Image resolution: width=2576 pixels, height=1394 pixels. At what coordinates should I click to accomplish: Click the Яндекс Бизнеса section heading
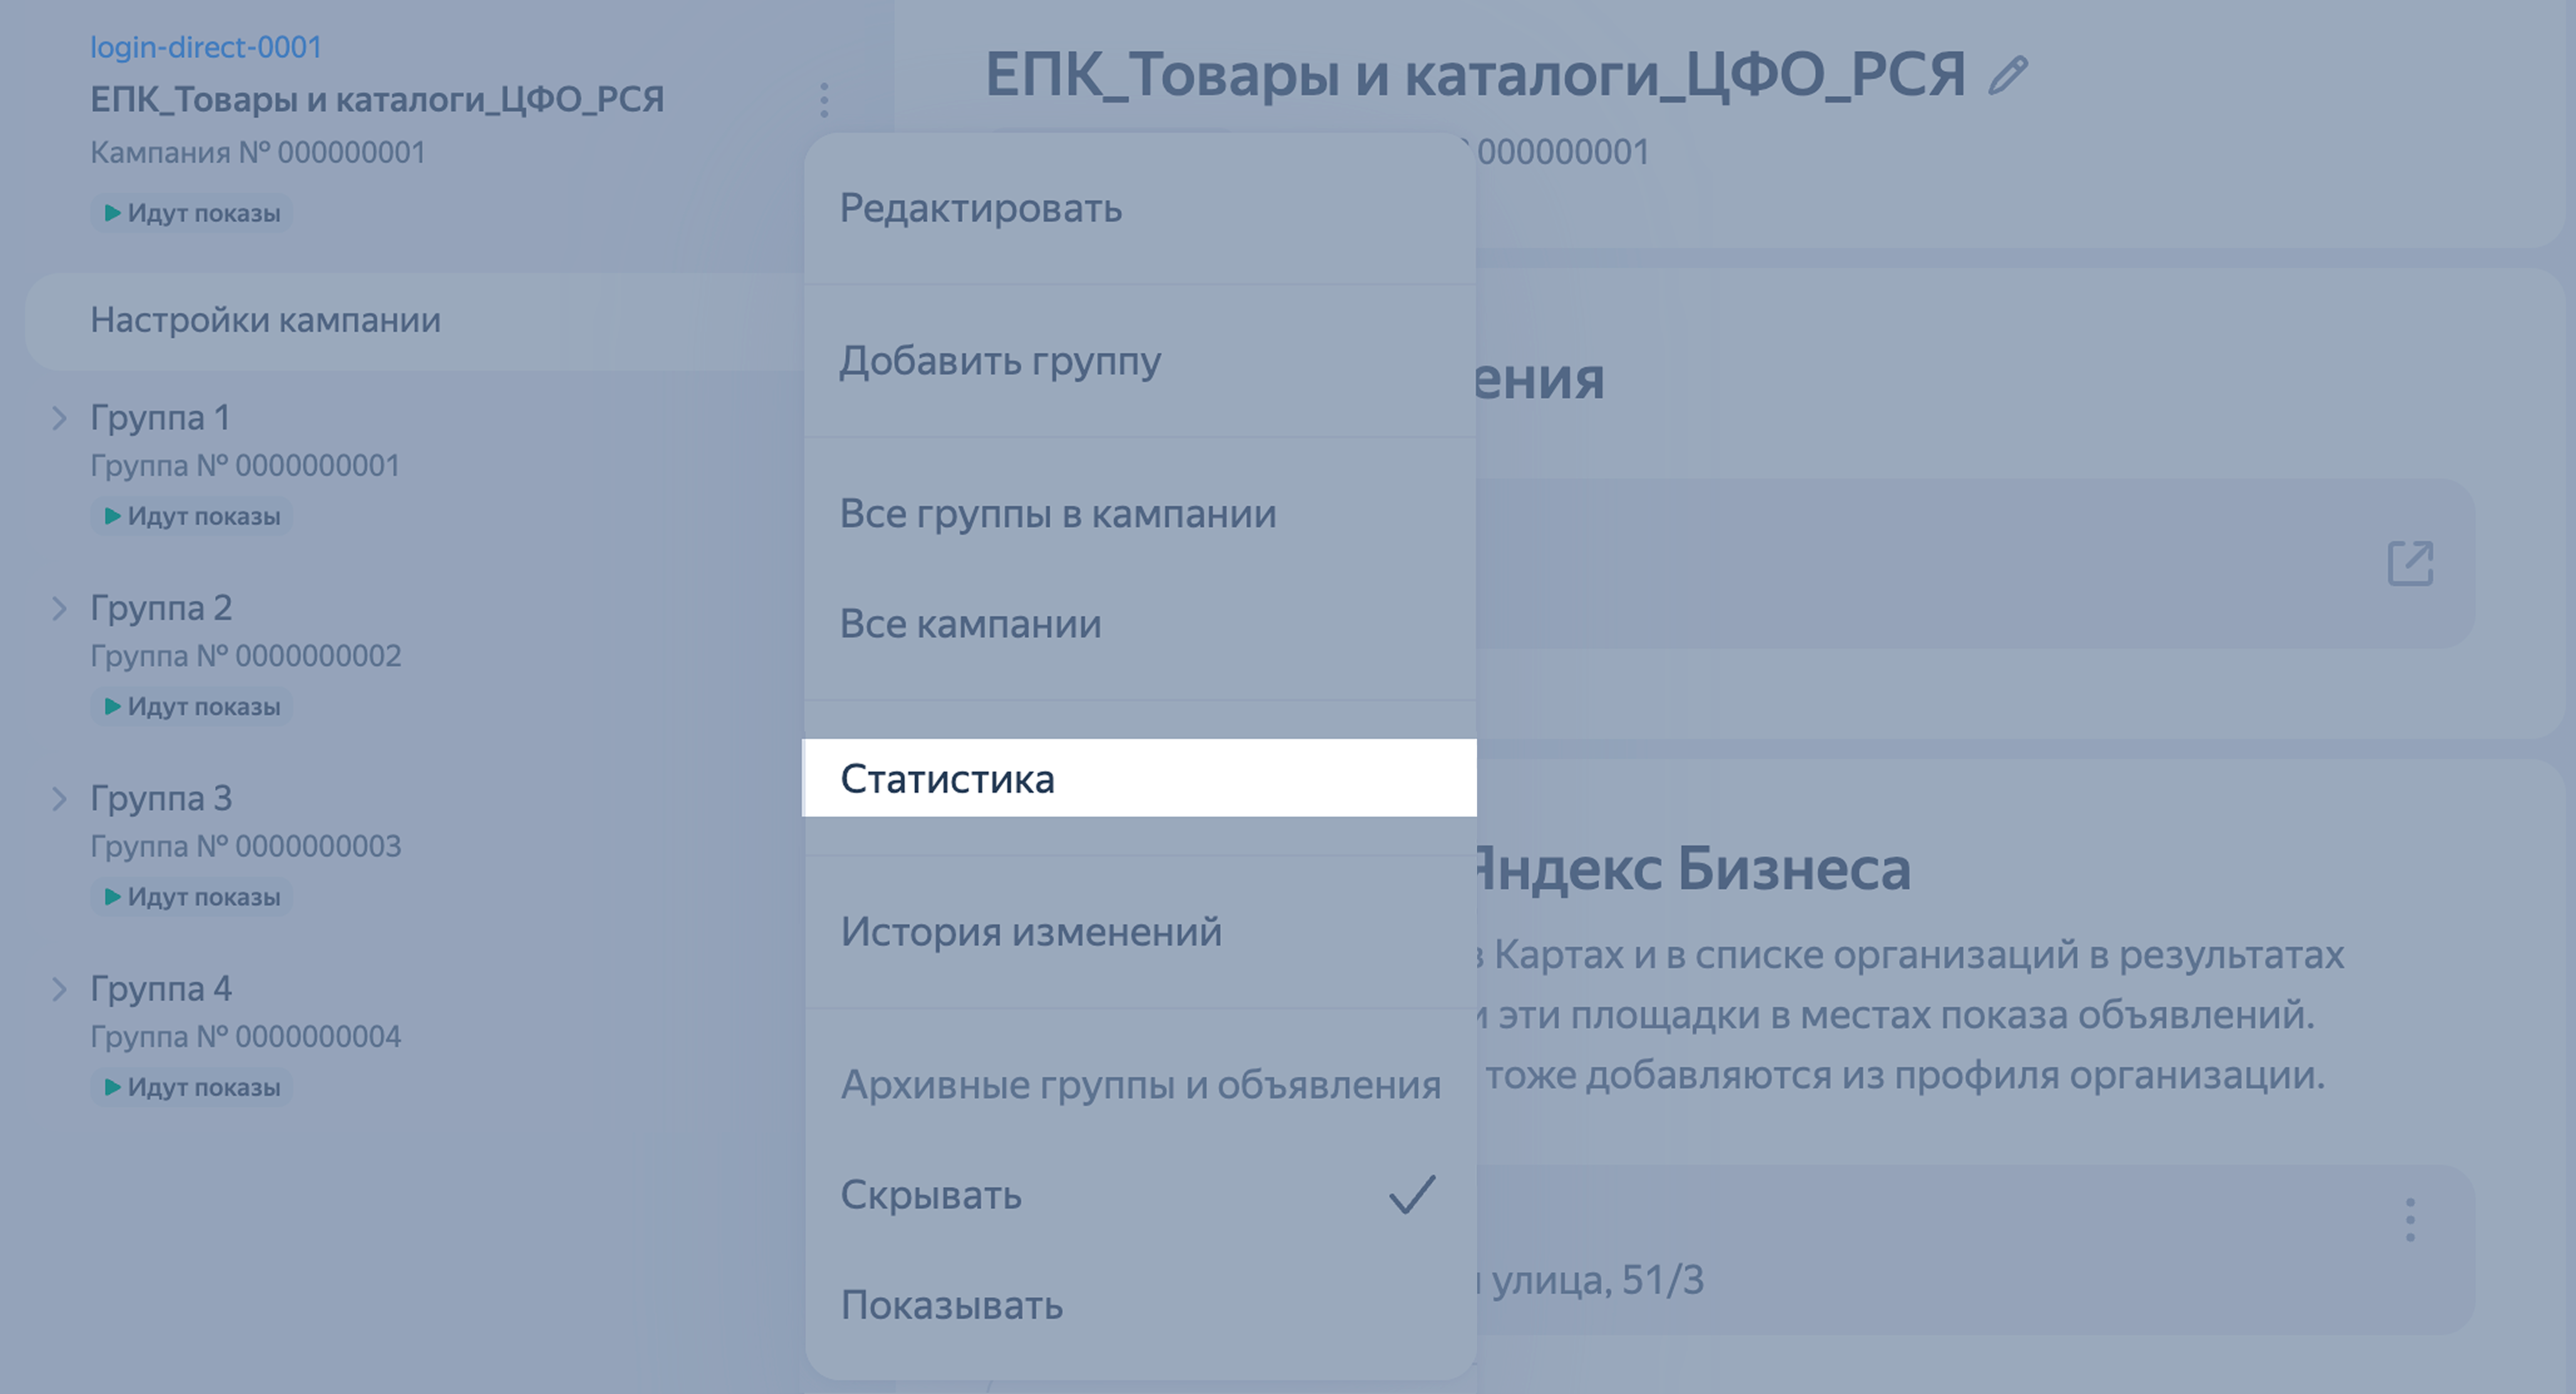click(1693, 868)
